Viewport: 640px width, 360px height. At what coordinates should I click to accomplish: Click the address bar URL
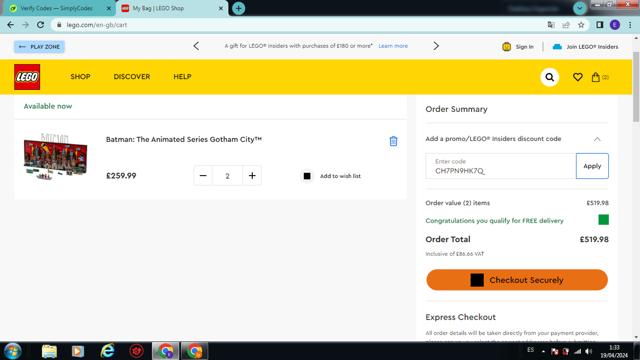[97, 25]
